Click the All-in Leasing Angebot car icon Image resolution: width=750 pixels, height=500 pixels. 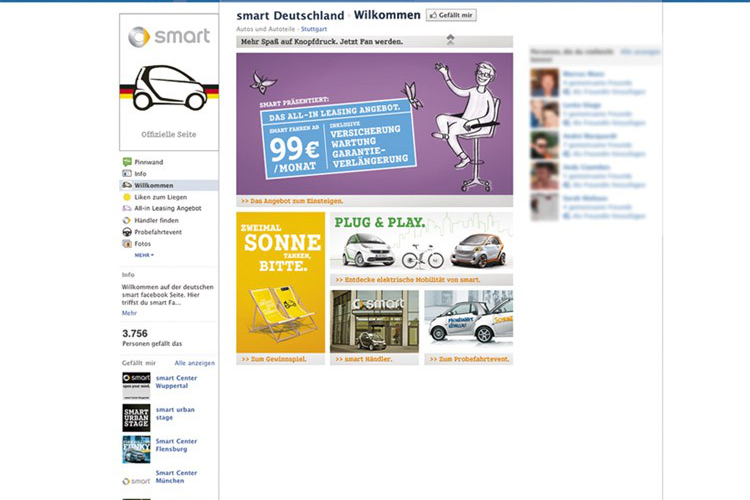(127, 208)
